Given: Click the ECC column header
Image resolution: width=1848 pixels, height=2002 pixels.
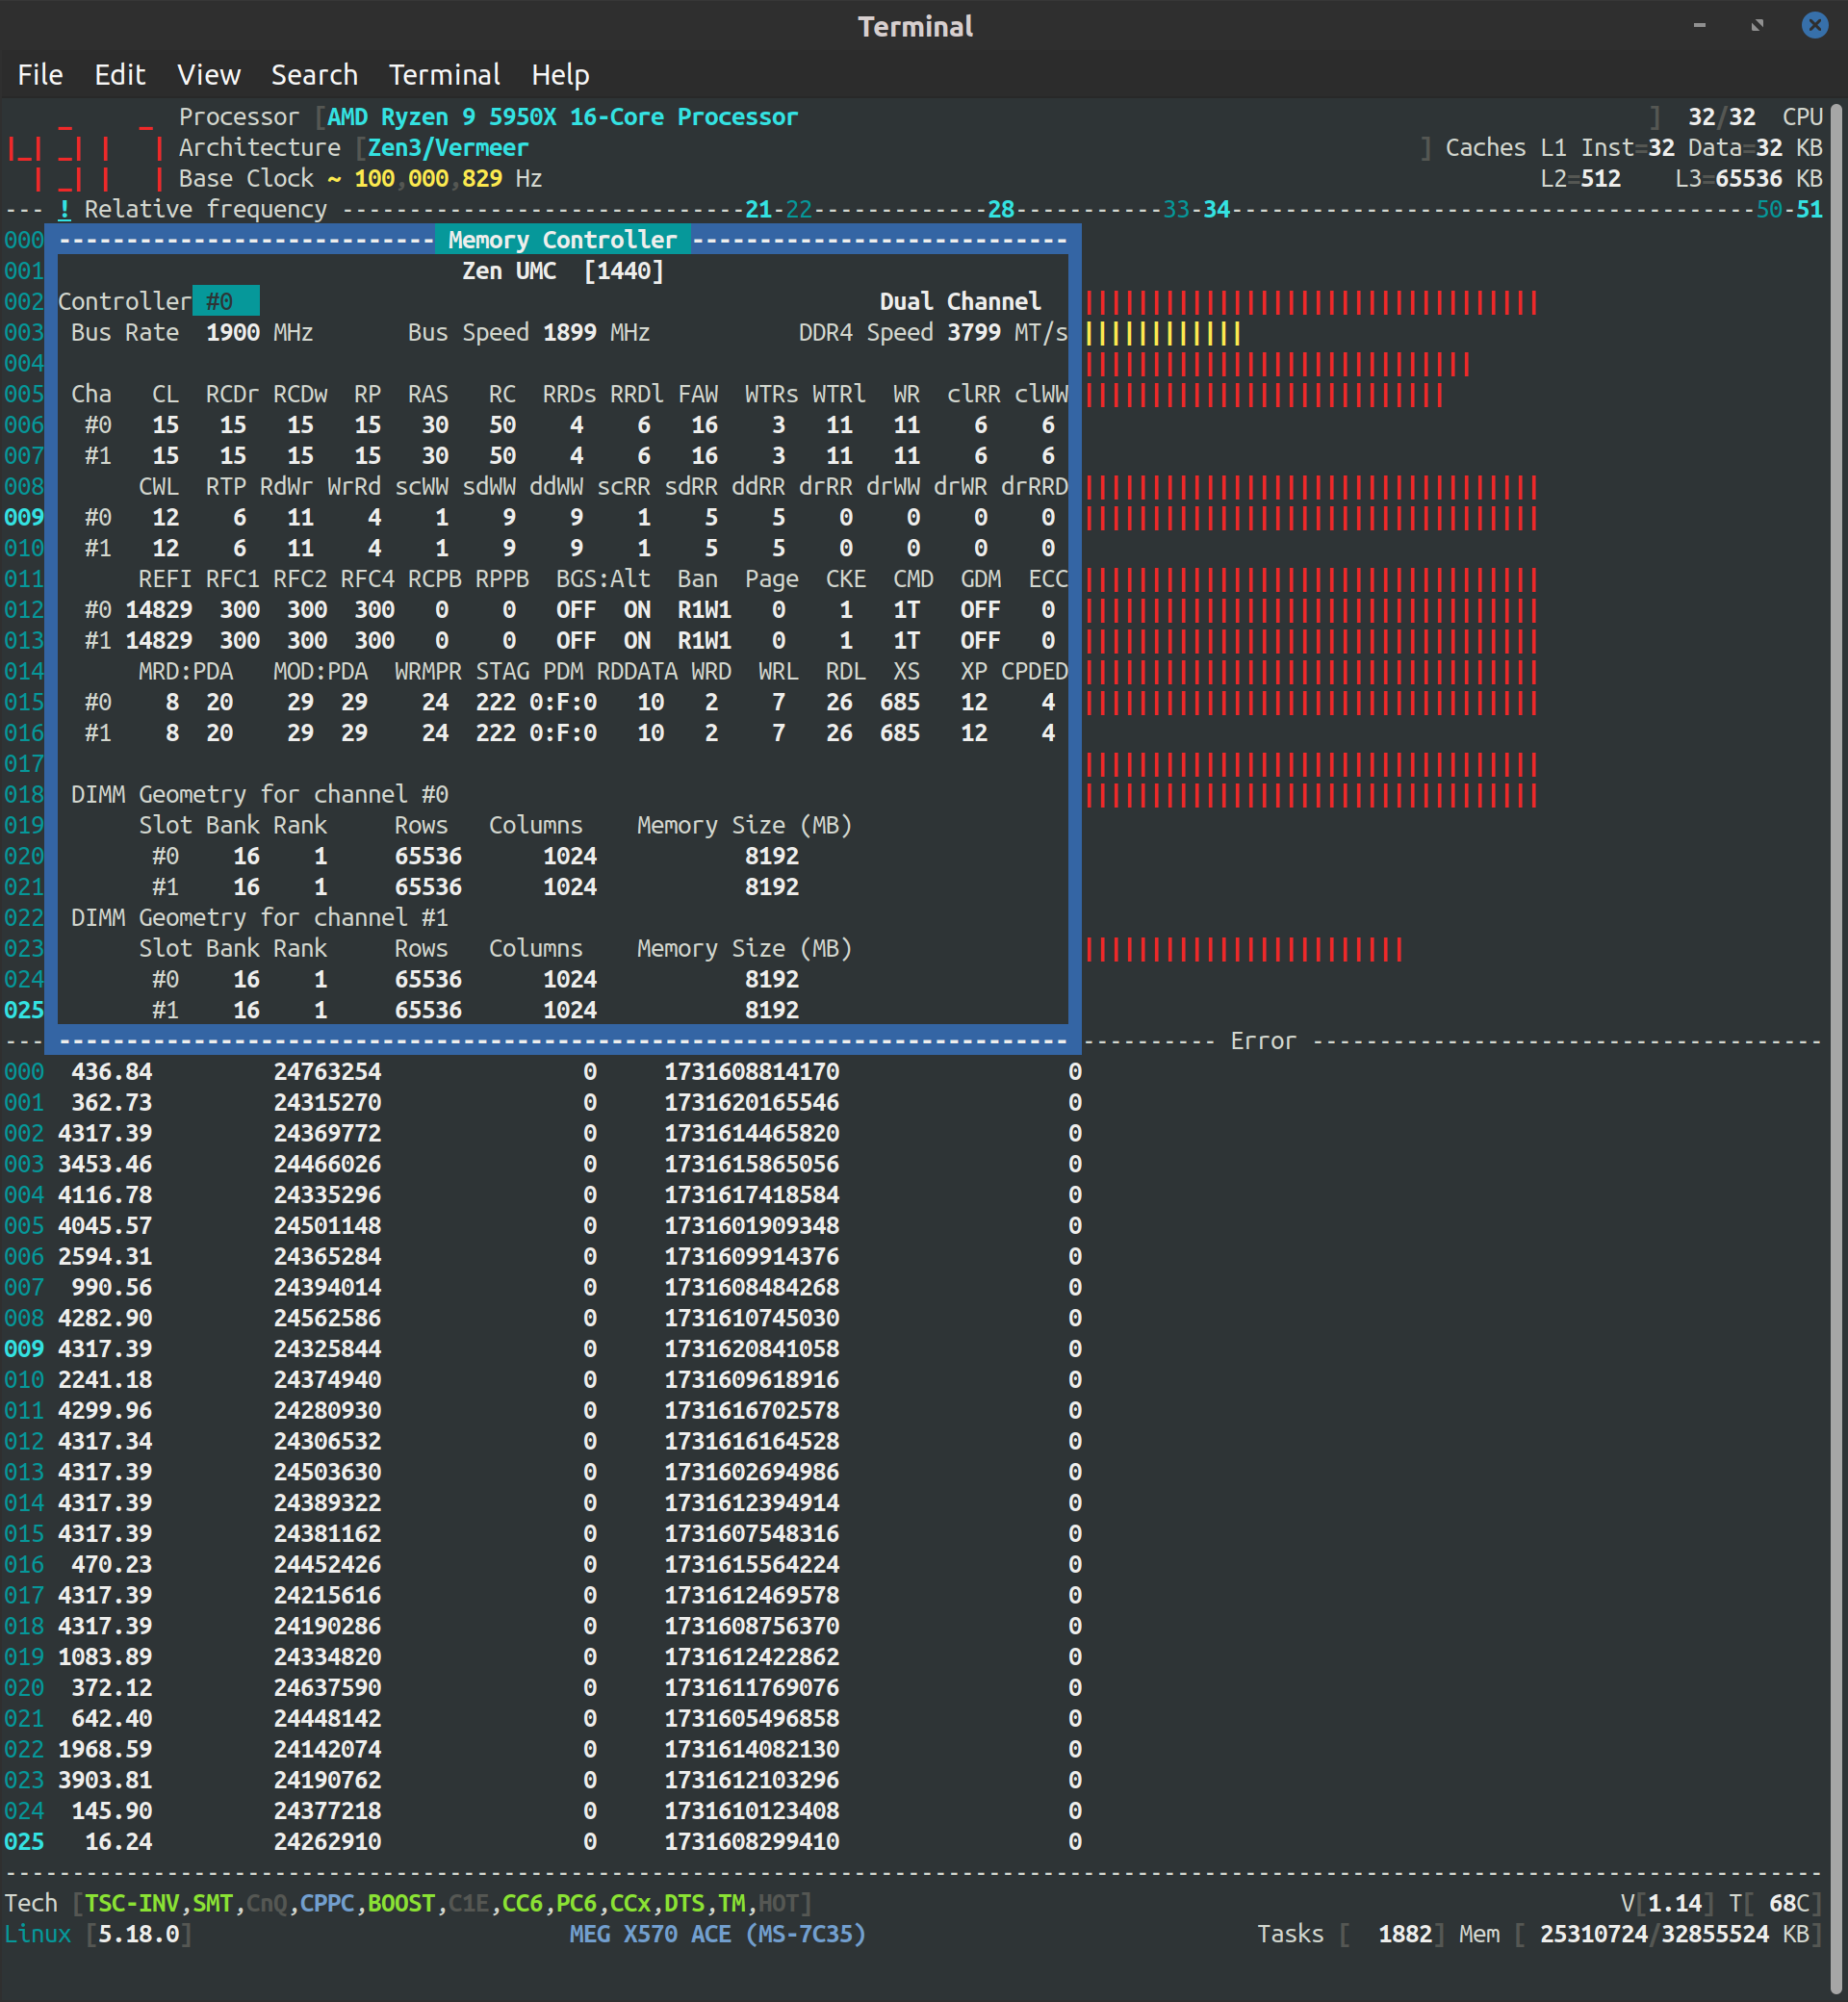Looking at the screenshot, I should pyautogui.click(x=1048, y=579).
